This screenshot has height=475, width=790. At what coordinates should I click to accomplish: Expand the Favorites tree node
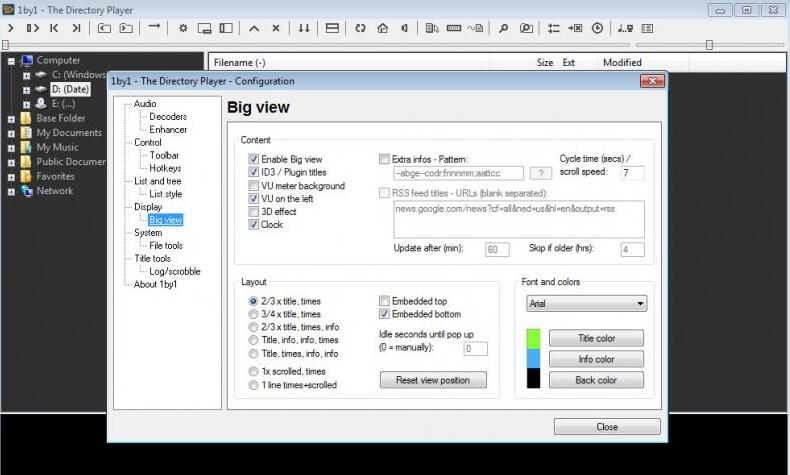[11, 177]
